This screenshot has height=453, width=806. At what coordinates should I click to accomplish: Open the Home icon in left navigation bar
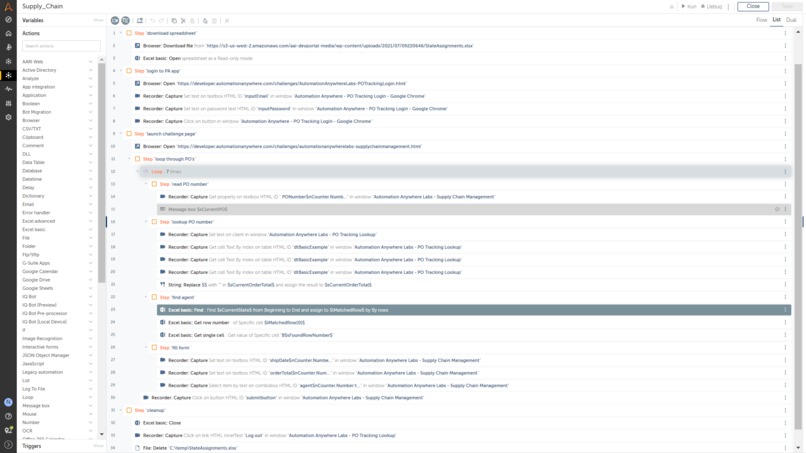[8, 33]
